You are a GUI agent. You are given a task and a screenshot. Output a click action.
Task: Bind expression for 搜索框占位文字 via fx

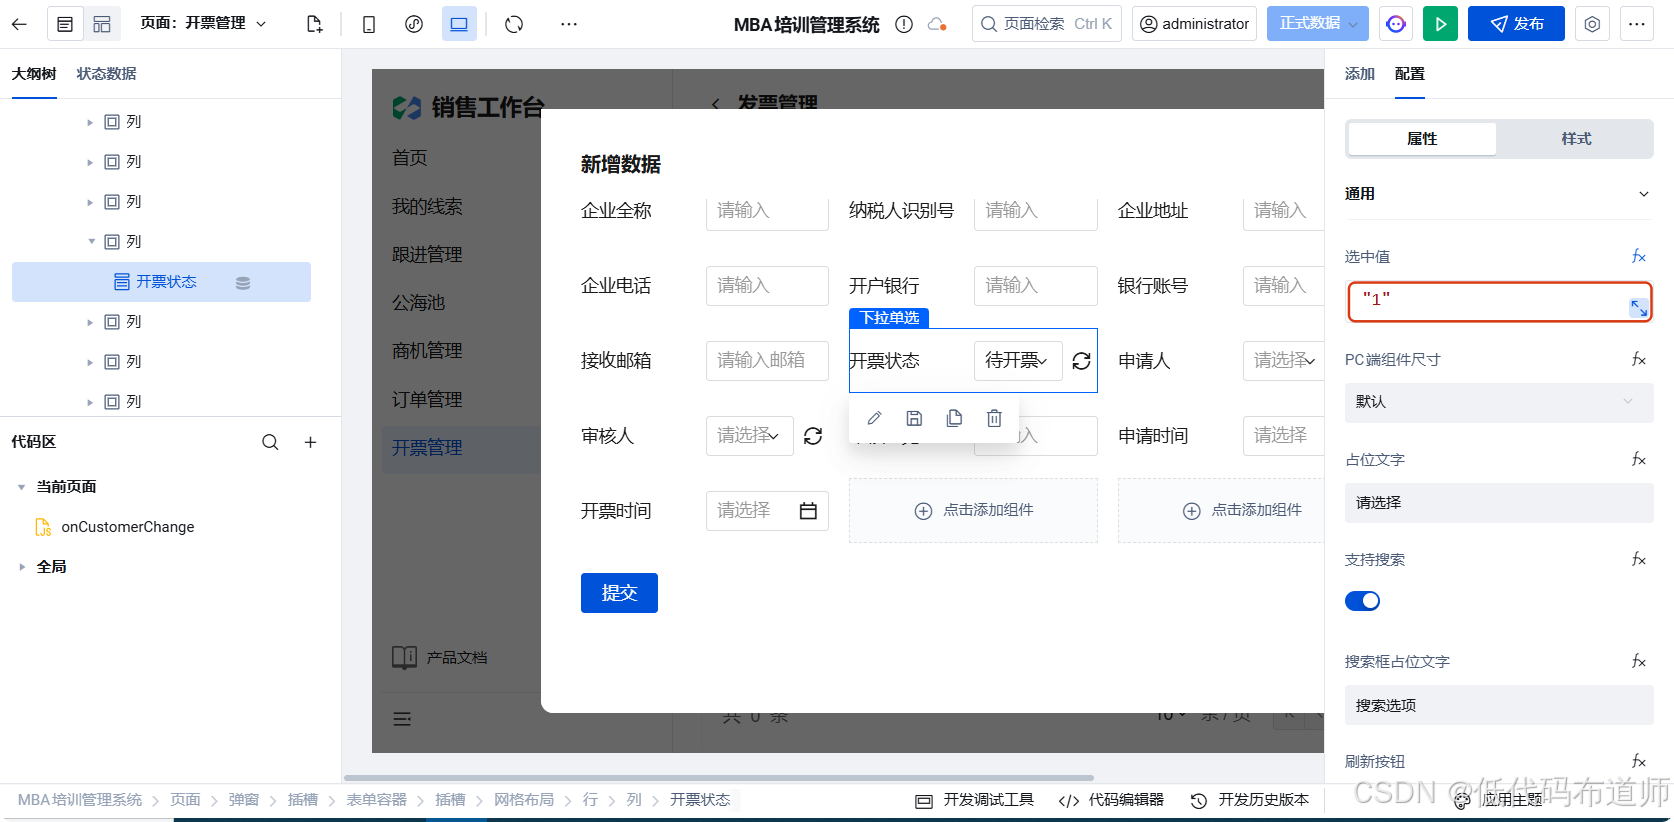[1639, 661]
